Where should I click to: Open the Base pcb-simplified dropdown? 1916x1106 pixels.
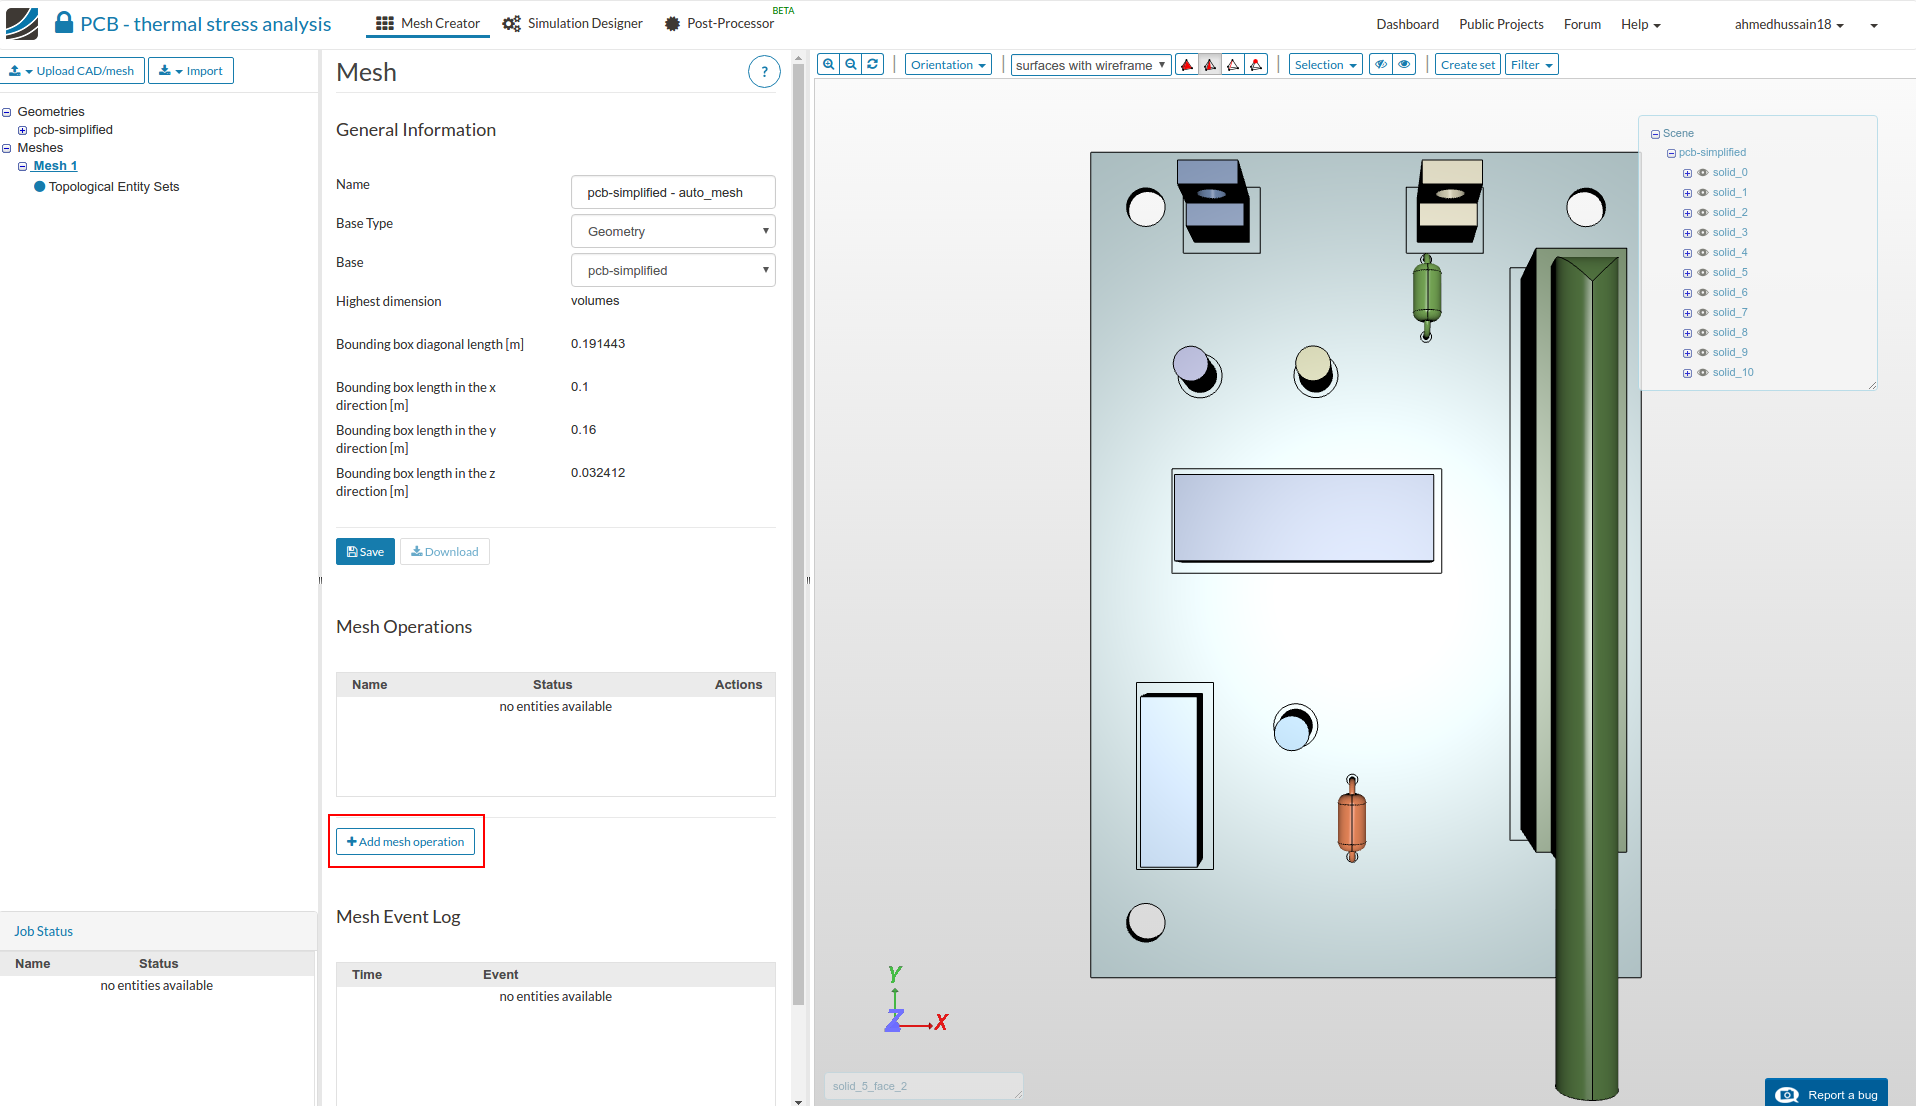tap(673, 270)
